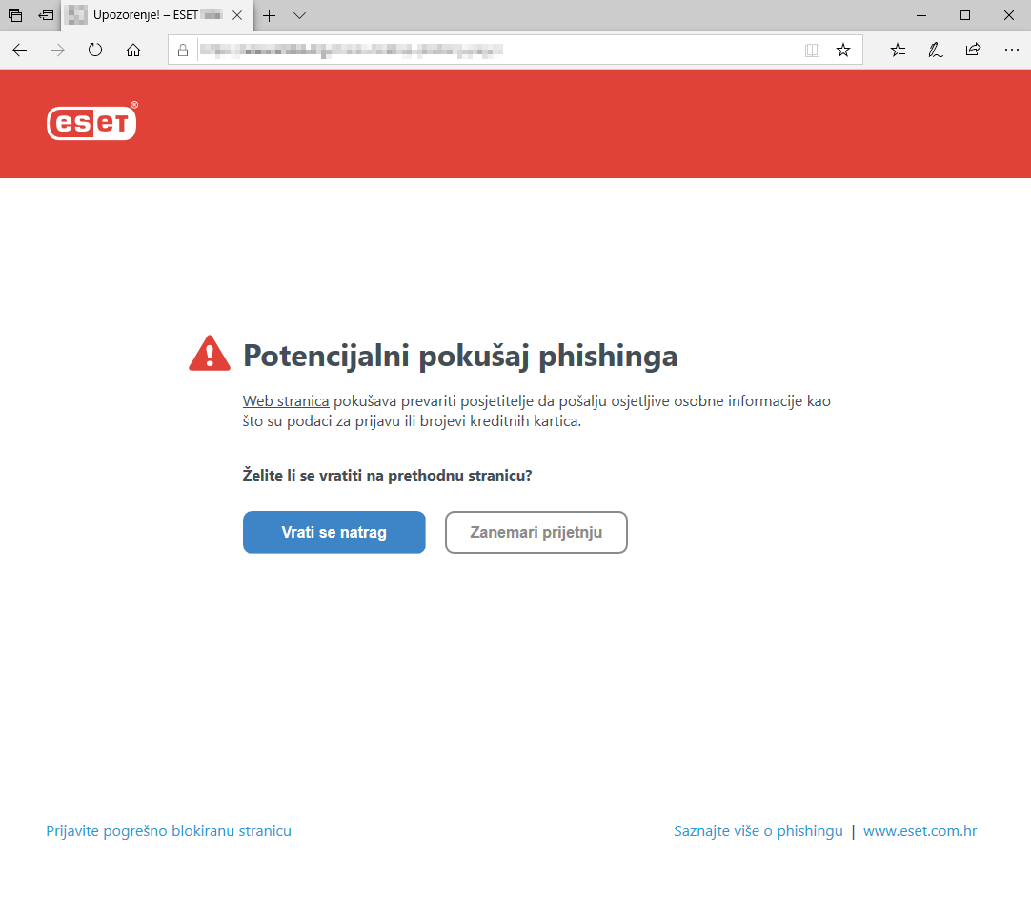The width and height of the screenshot is (1031, 903).
Task: Start Windows Ink page annotation
Action: [935, 49]
